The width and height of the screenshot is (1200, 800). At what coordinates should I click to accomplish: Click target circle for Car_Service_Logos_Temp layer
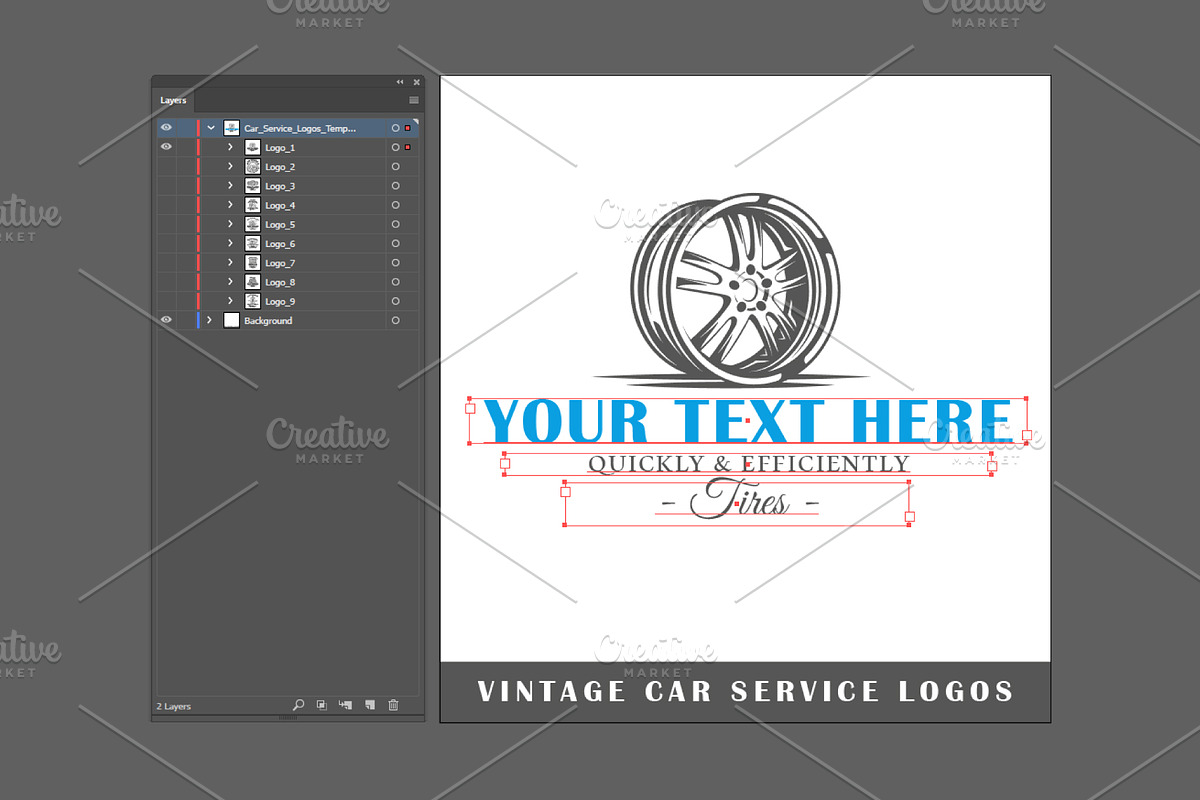click(395, 128)
